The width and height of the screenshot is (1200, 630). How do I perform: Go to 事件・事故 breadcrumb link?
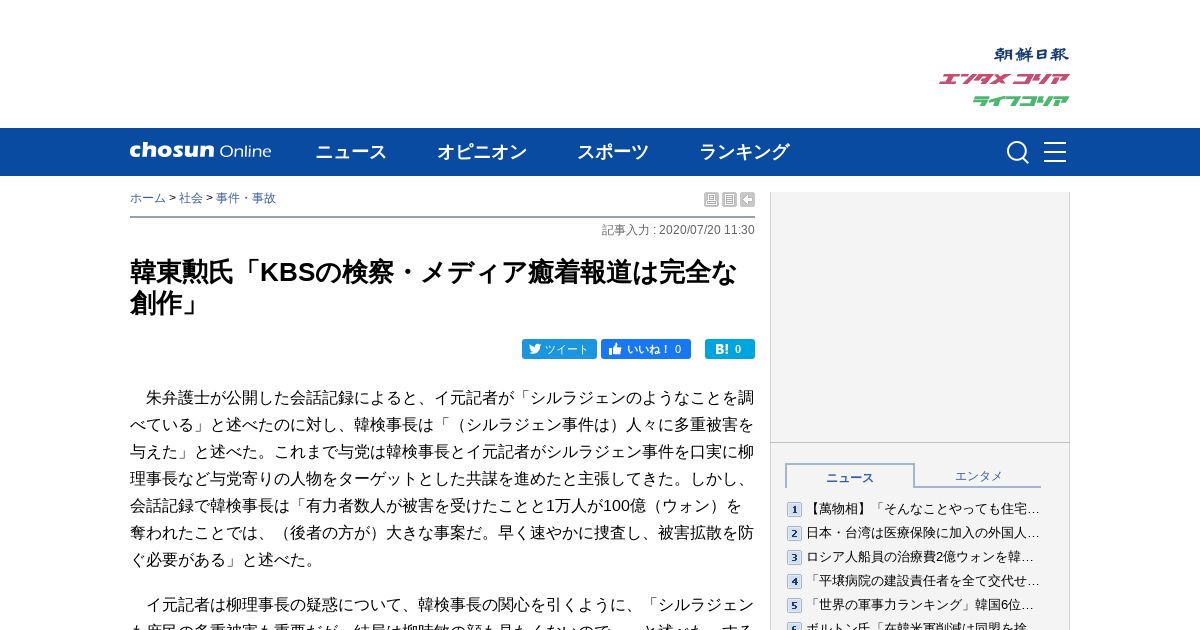click(x=246, y=198)
